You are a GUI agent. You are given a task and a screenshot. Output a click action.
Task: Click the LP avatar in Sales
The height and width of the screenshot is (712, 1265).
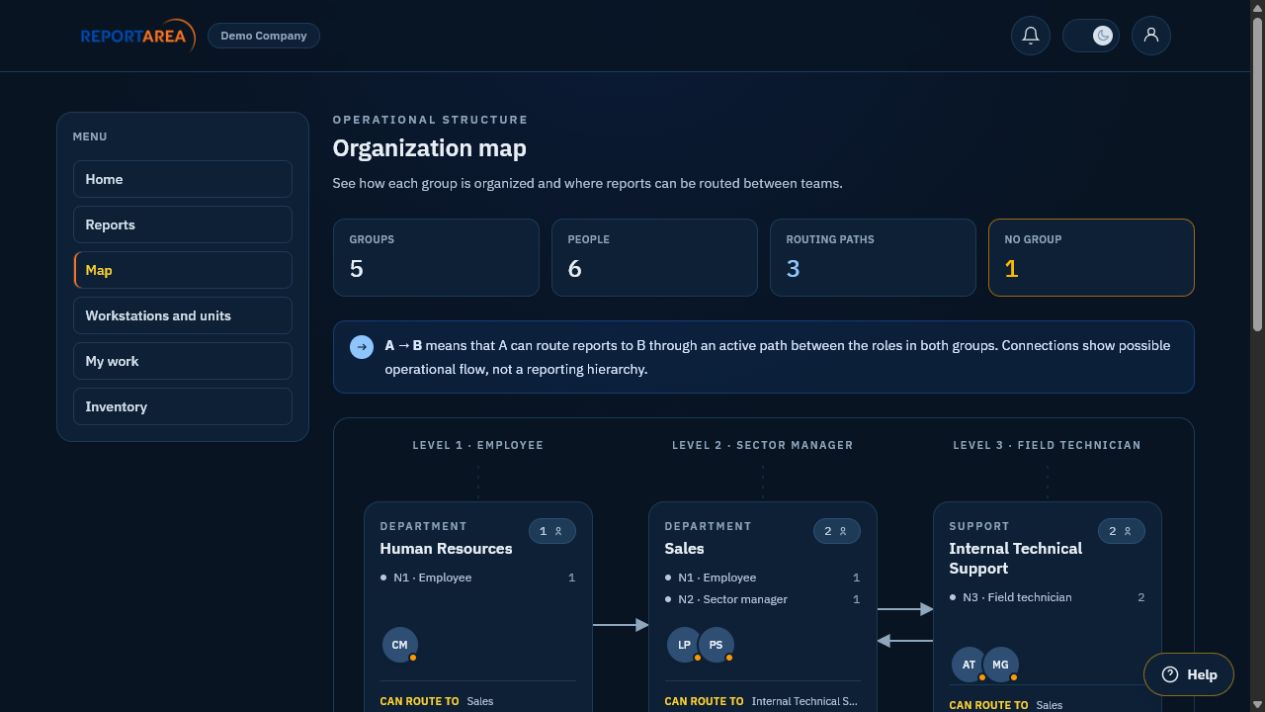point(684,645)
